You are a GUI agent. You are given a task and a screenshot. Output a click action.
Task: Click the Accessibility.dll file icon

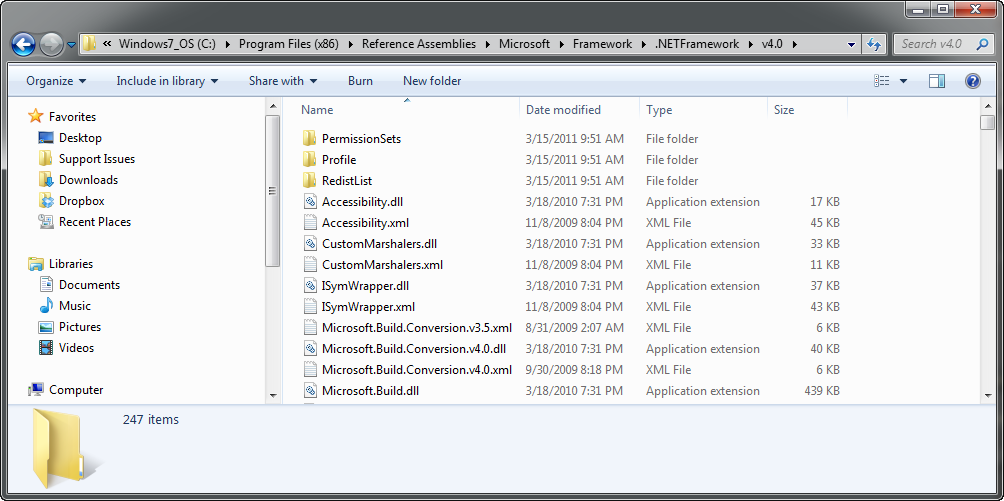pyautogui.click(x=310, y=202)
